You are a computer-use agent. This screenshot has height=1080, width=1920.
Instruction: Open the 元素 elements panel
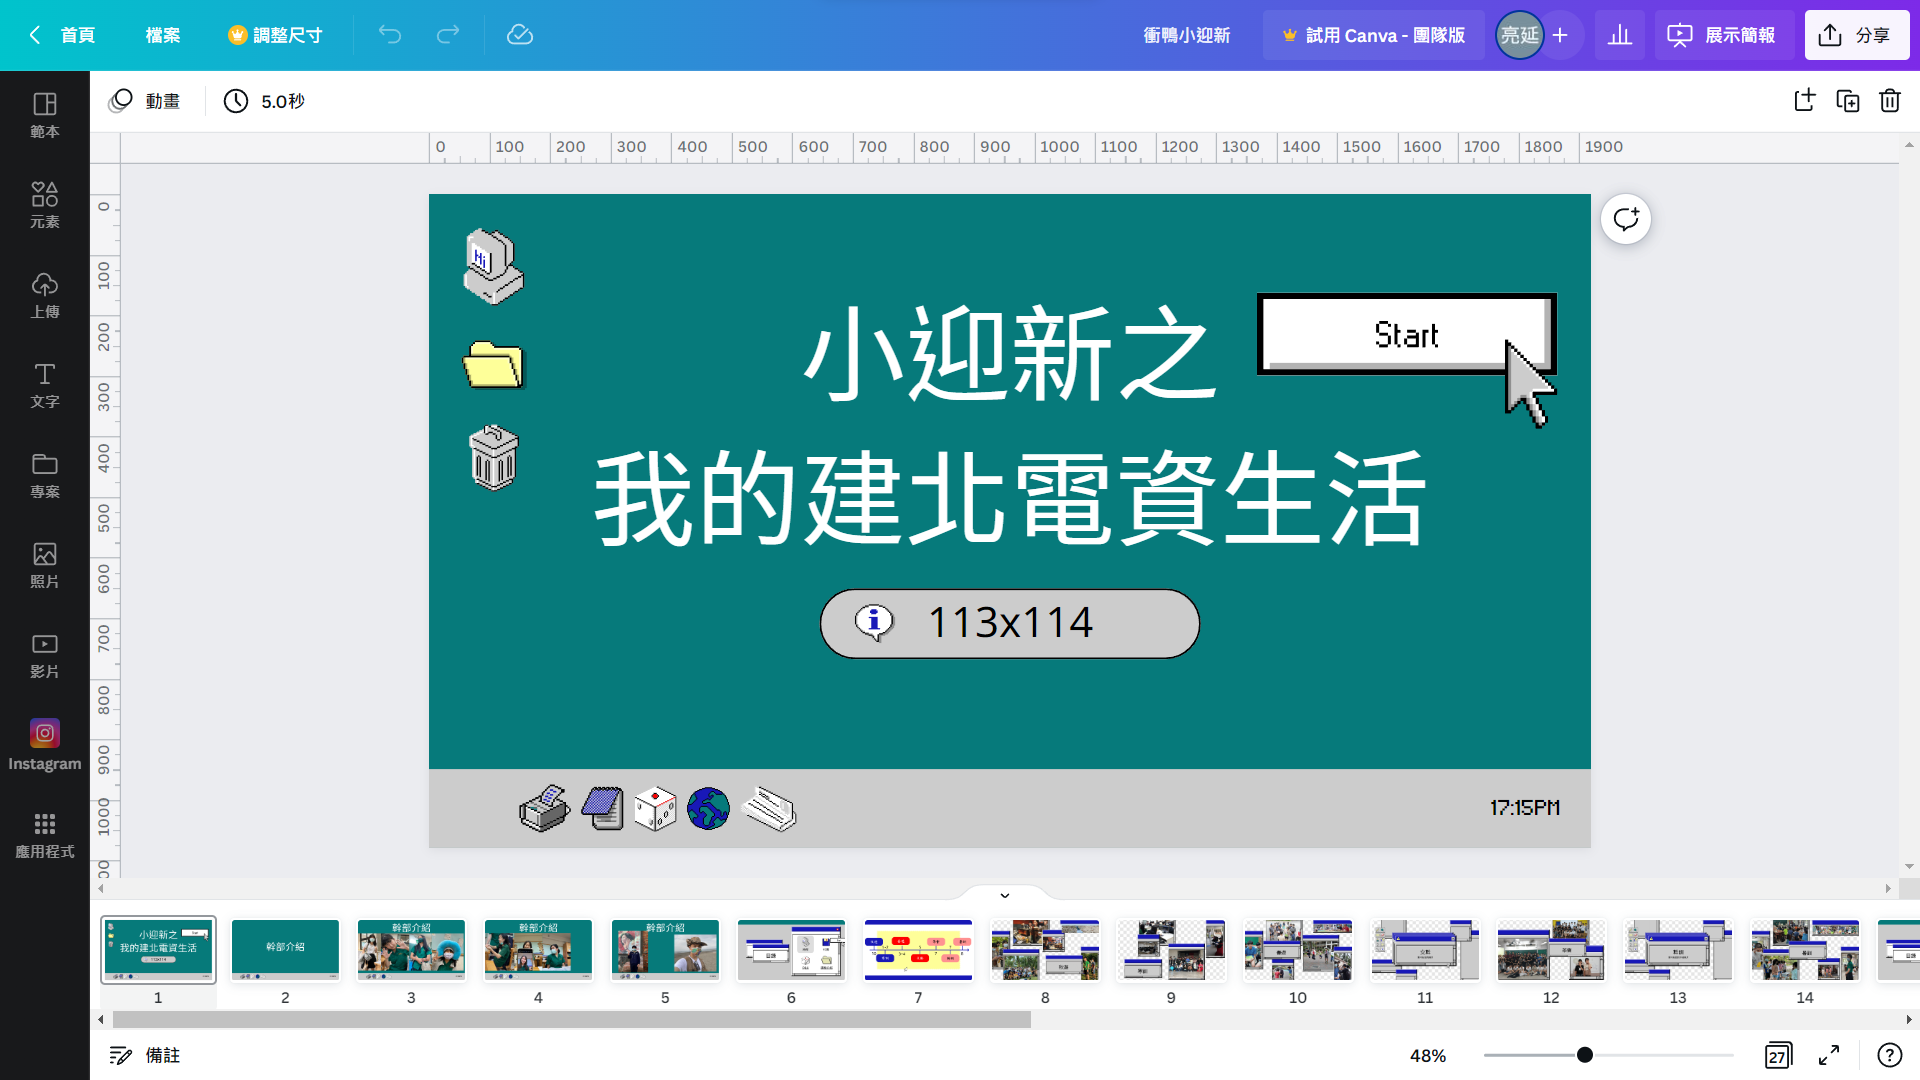click(x=44, y=205)
